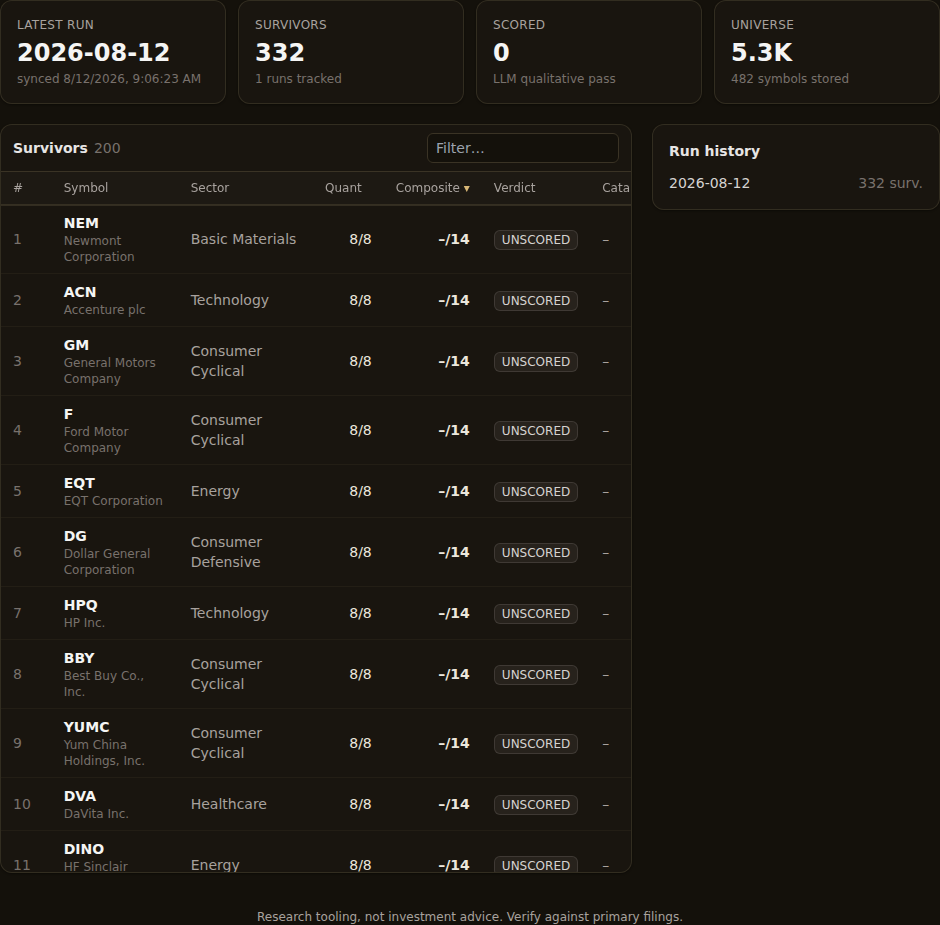Click Healthcare sector cell

[x=228, y=804]
